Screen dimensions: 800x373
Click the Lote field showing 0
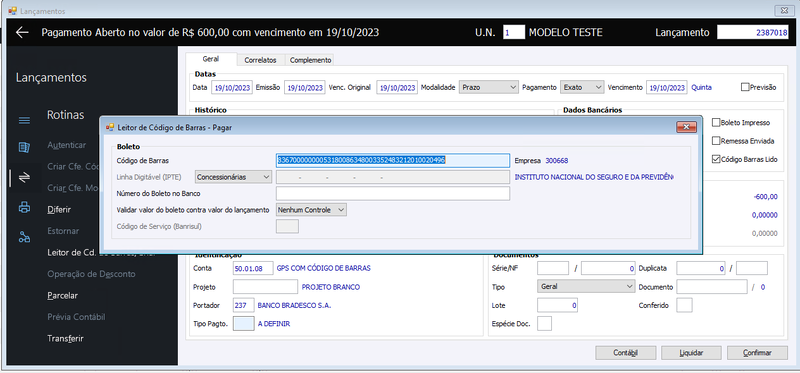558,305
